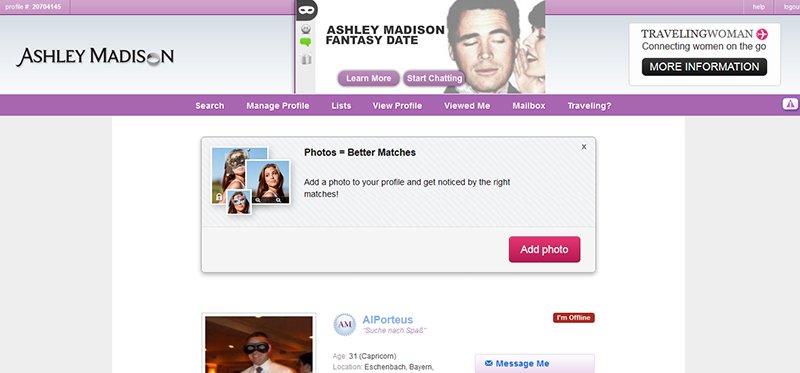This screenshot has height=373, width=800.
Task: Click the Photos = Better Matches heading
Action: 360,153
